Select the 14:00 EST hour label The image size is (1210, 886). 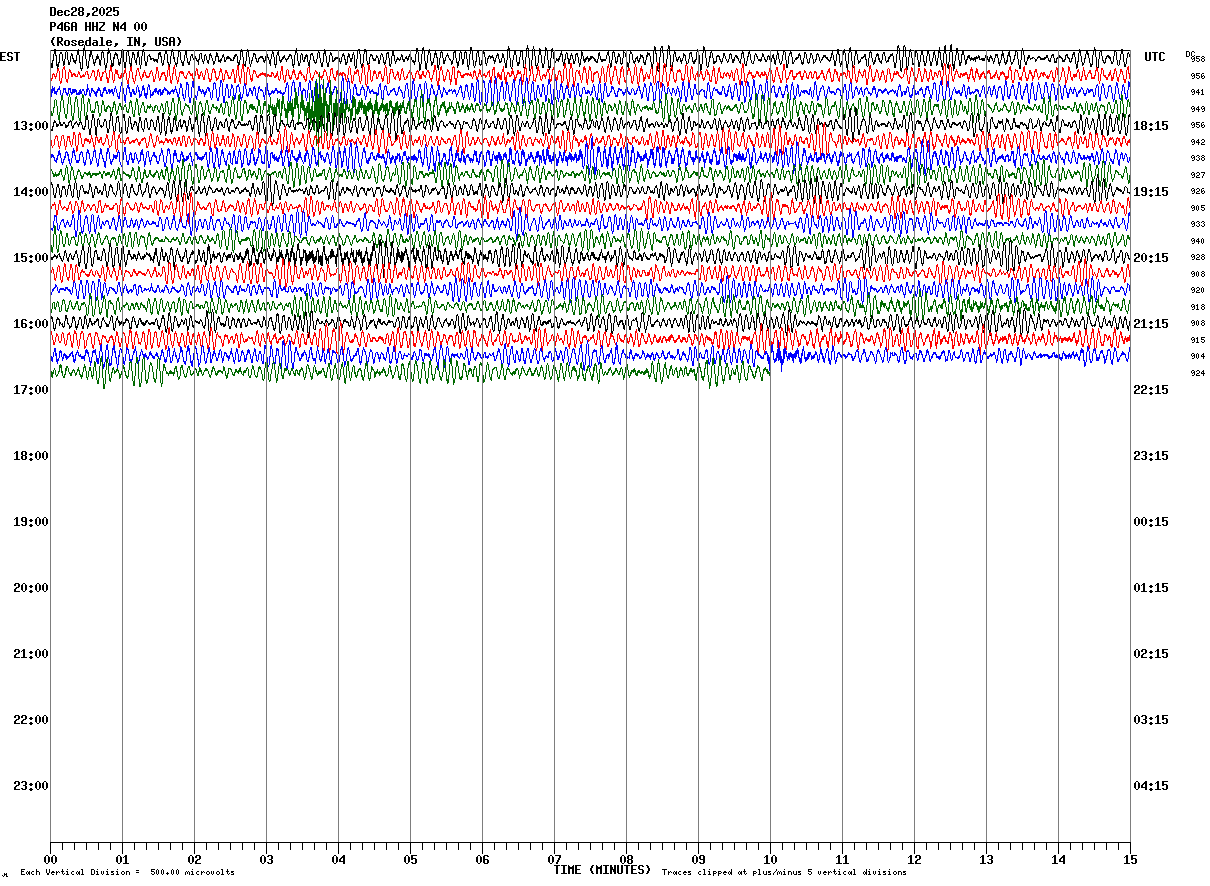(31, 192)
